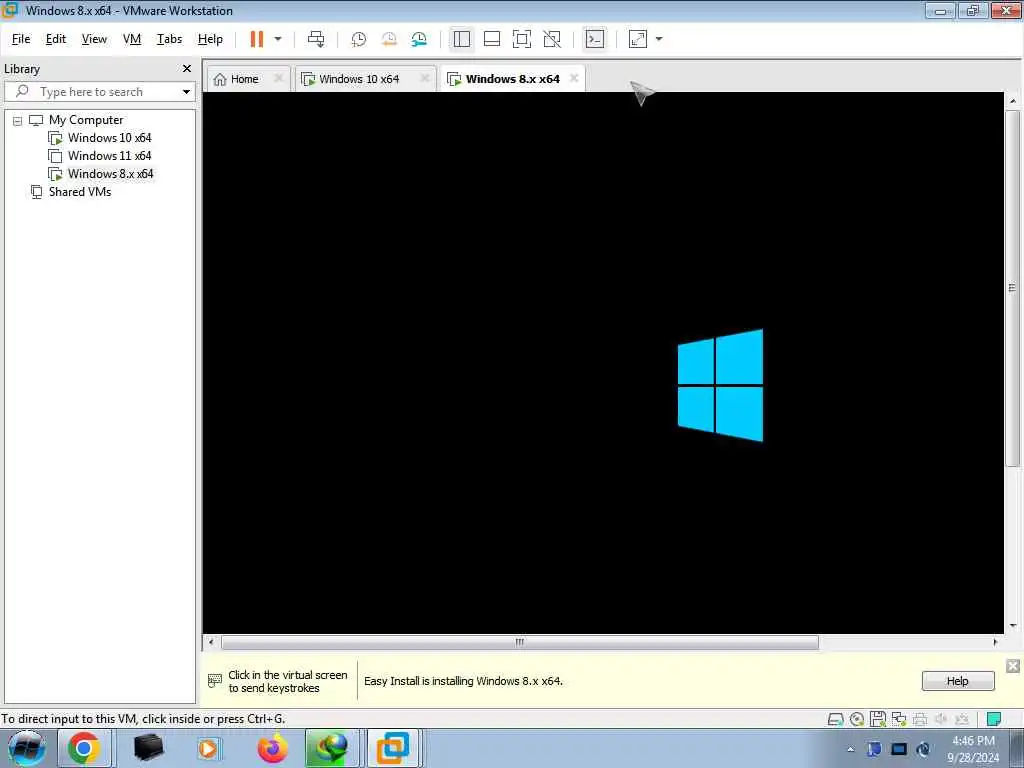Open the File menu

tap(21, 39)
